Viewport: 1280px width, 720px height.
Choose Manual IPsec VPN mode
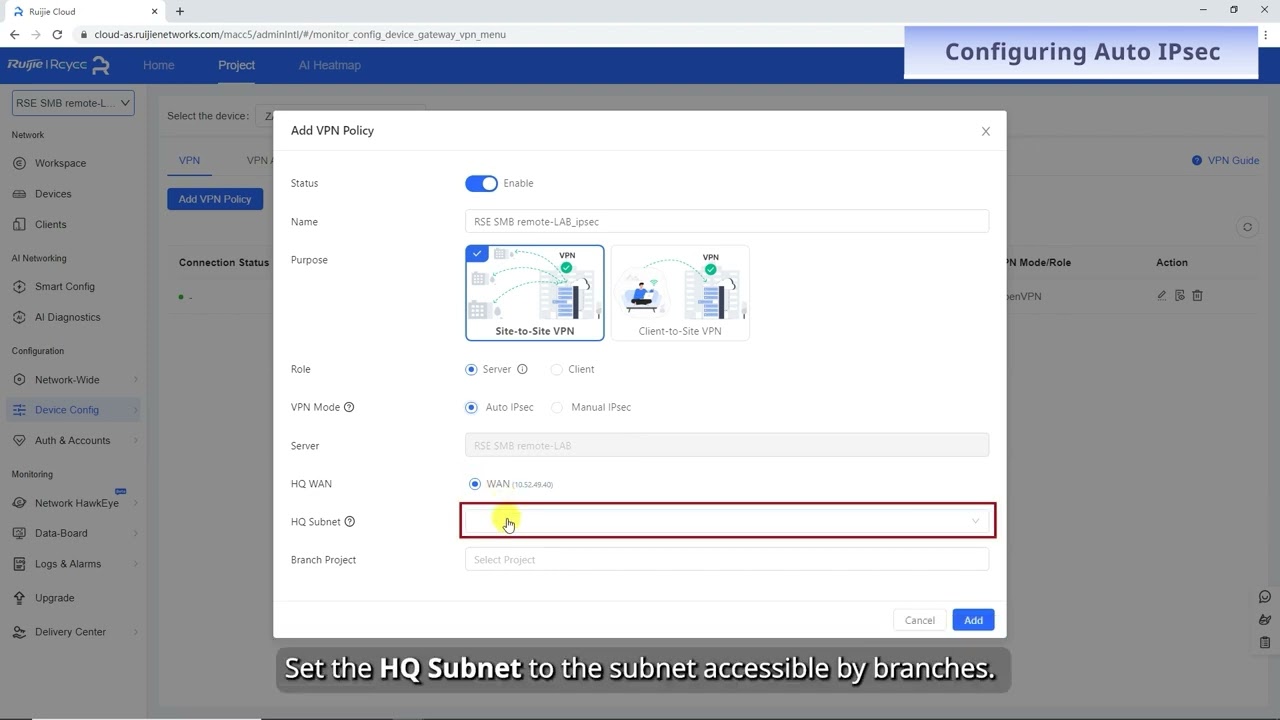(557, 407)
